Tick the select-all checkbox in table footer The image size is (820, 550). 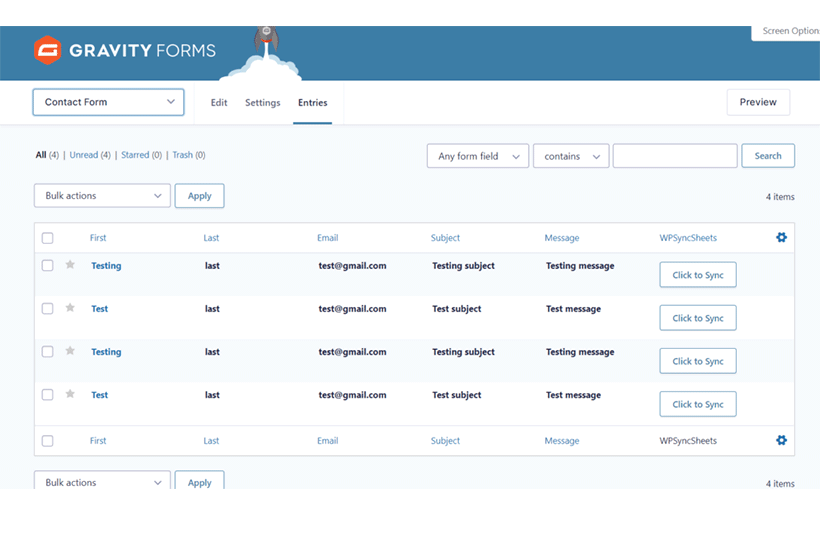click(x=48, y=441)
